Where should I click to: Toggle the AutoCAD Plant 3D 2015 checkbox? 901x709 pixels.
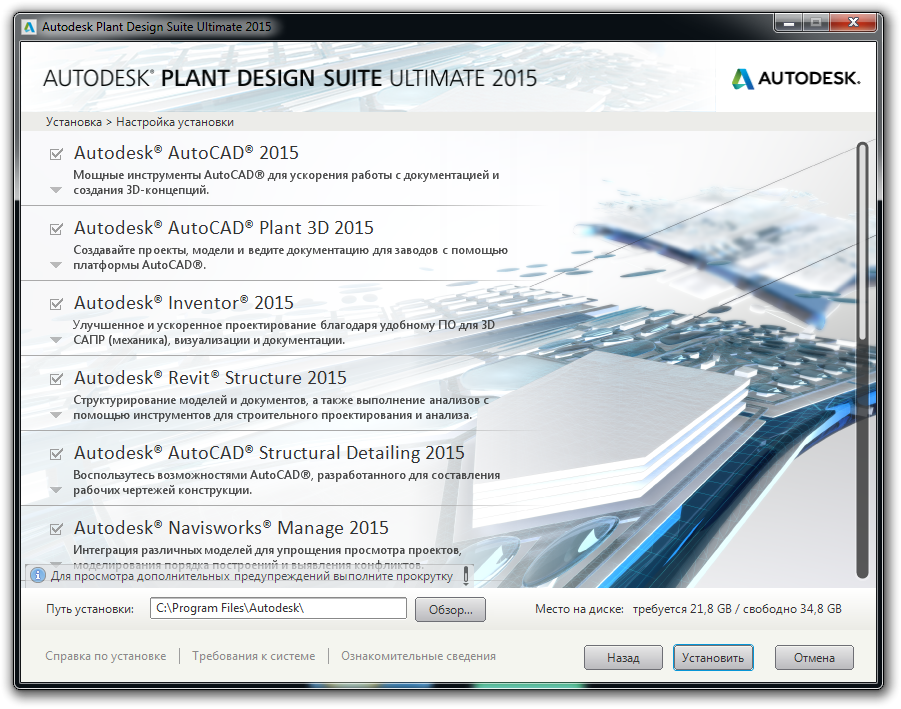click(x=56, y=229)
